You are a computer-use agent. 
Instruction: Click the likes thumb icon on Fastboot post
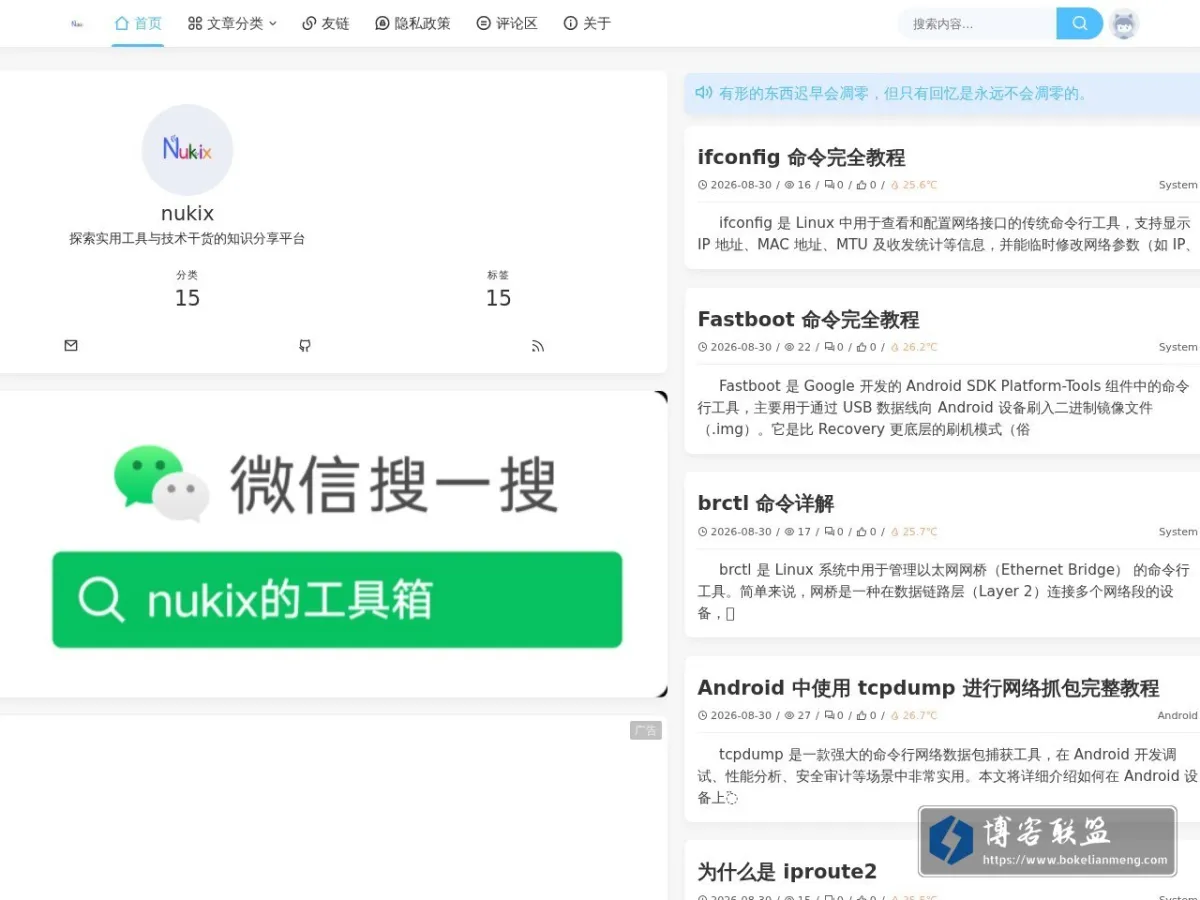(861, 347)
